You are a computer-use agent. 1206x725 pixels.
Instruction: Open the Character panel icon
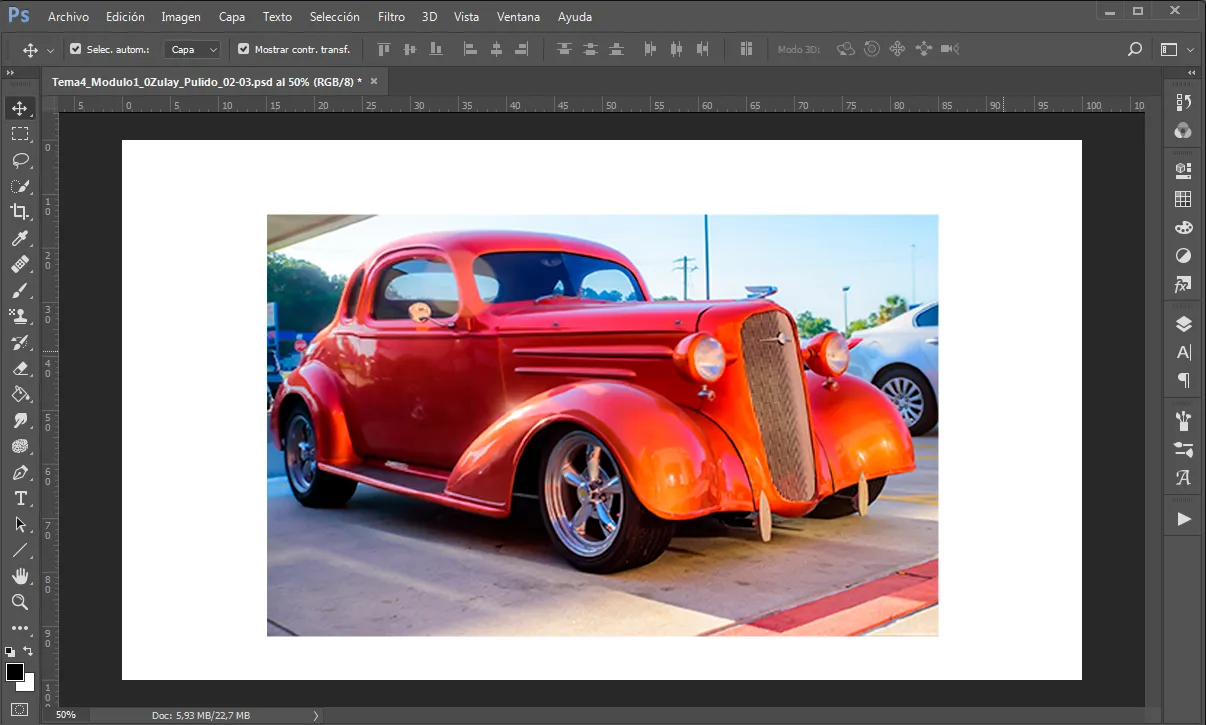[1184, 352]
